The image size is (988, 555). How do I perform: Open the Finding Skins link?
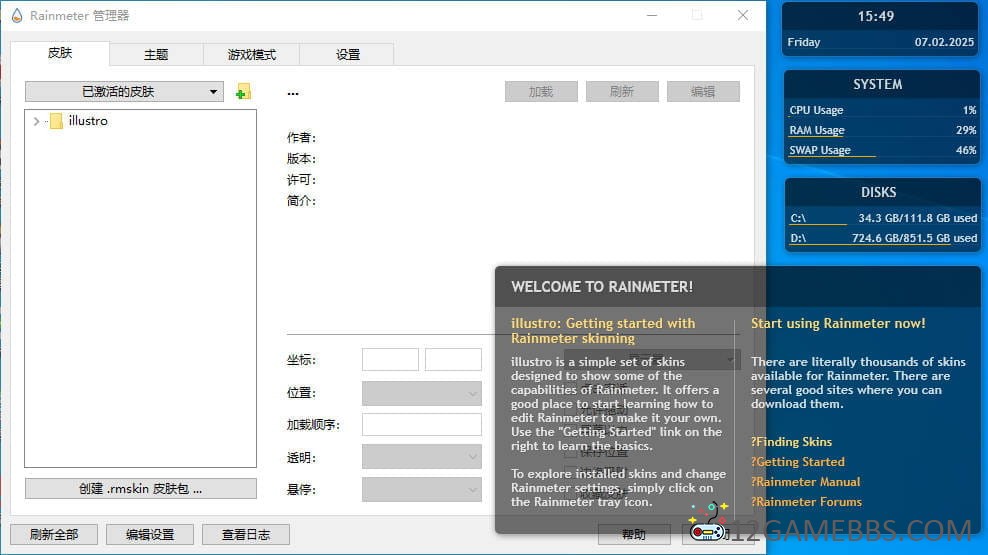(791, 442)
